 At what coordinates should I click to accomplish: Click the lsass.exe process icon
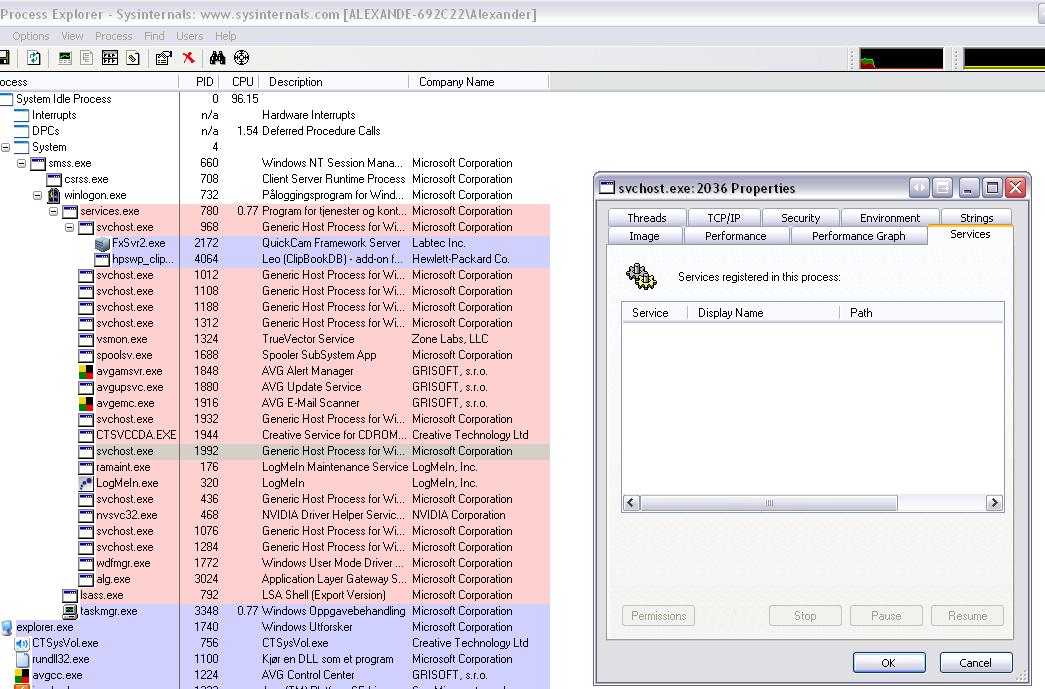coord(70,595)
